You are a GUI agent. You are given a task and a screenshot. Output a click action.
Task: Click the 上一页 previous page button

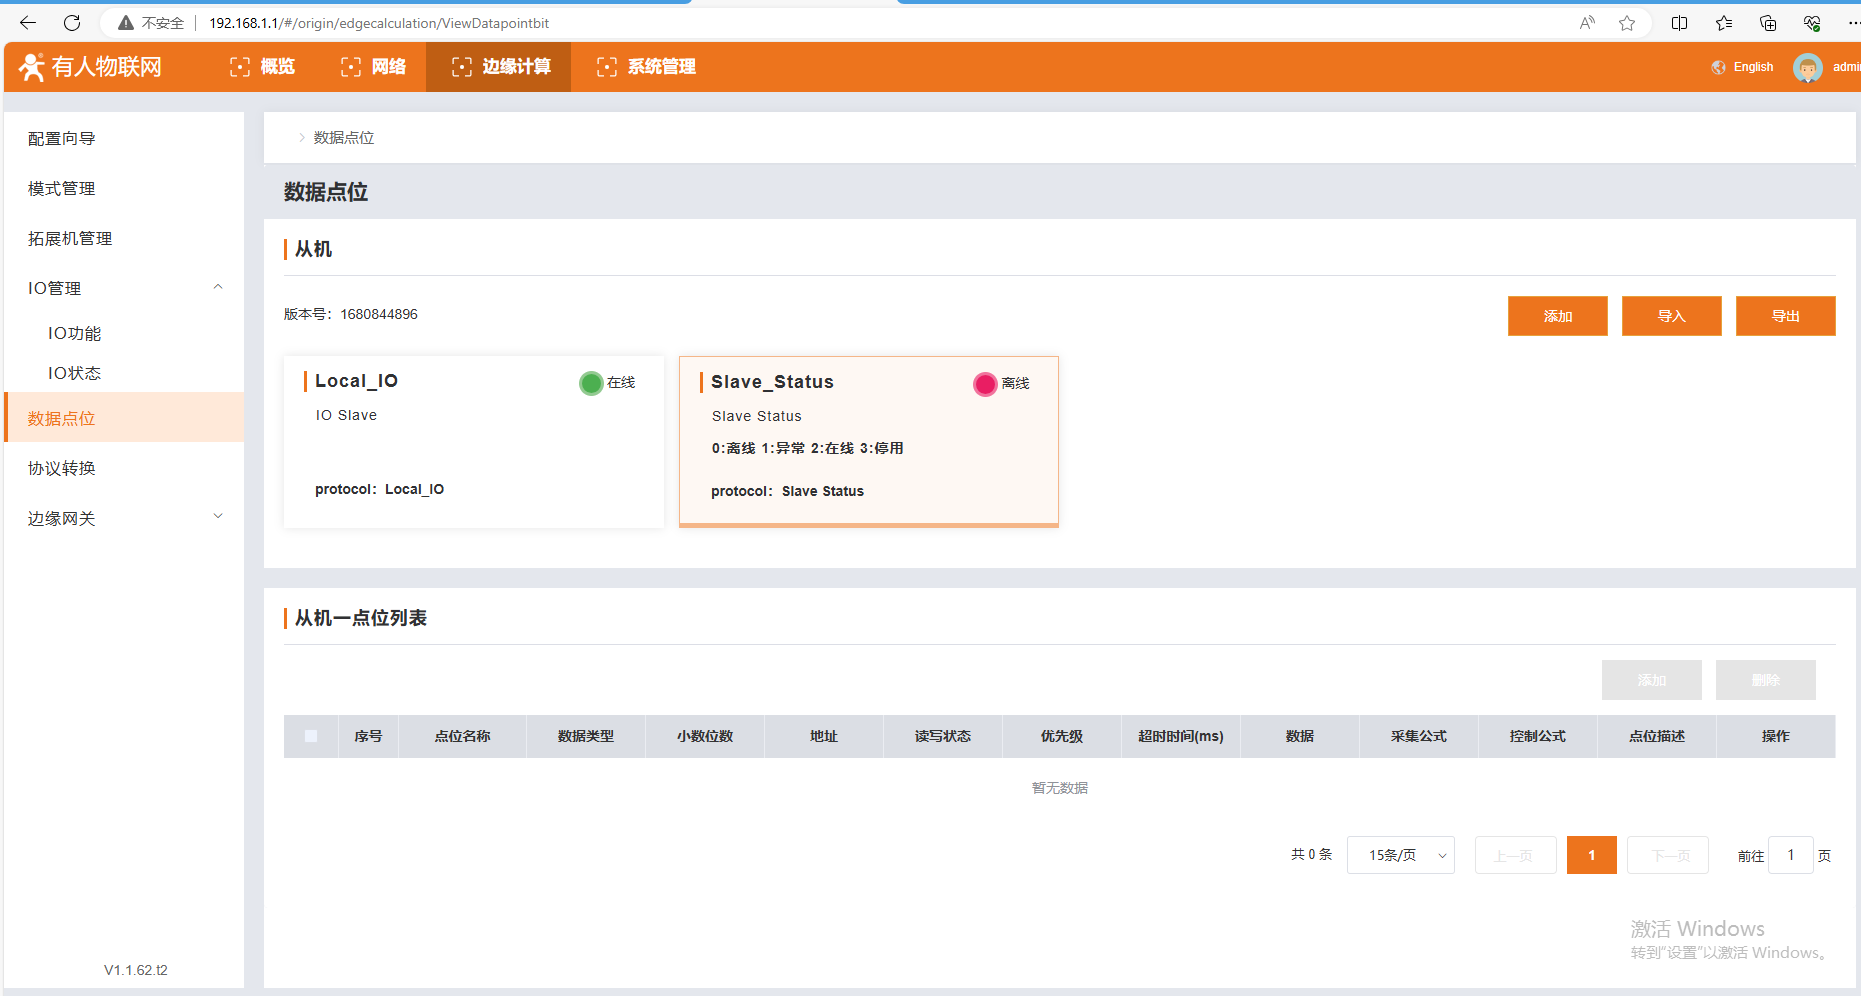click(x=1516, y=855)
